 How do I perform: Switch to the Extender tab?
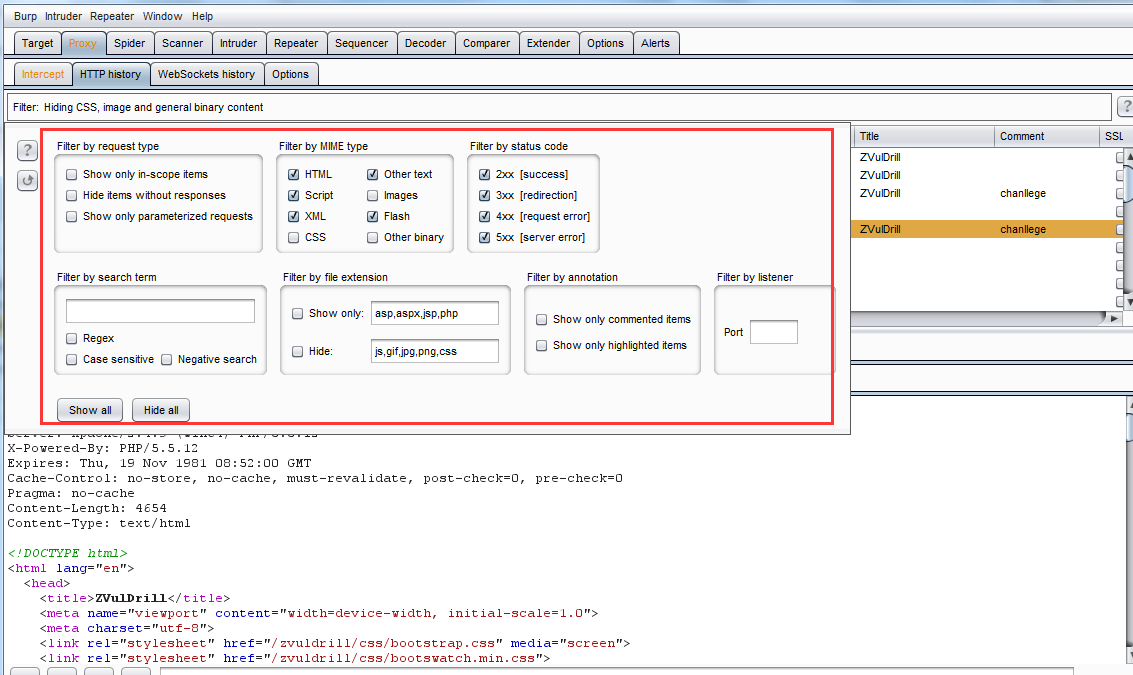[x=548, y=43]
